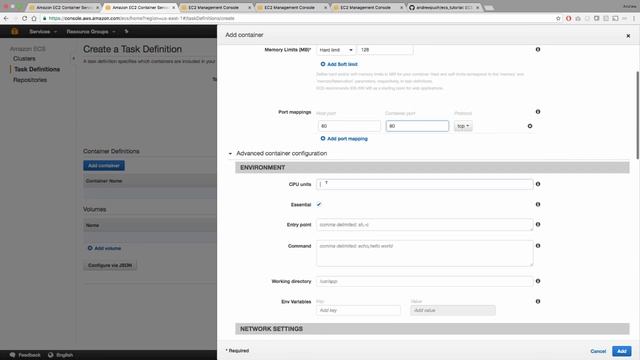This screenshot has height=360, width=640.
Task: Click the Env Variables Add key field
Action: tap(358, 311)
